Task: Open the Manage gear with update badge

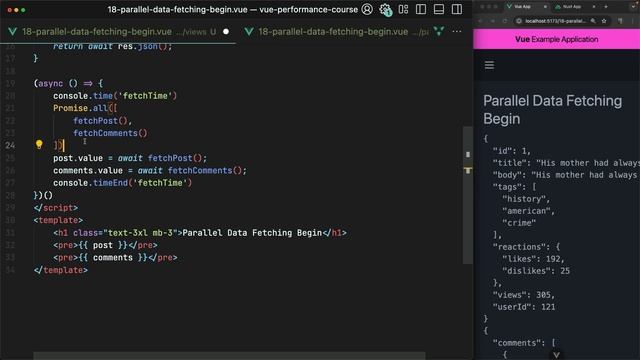Action: (385, 9)
